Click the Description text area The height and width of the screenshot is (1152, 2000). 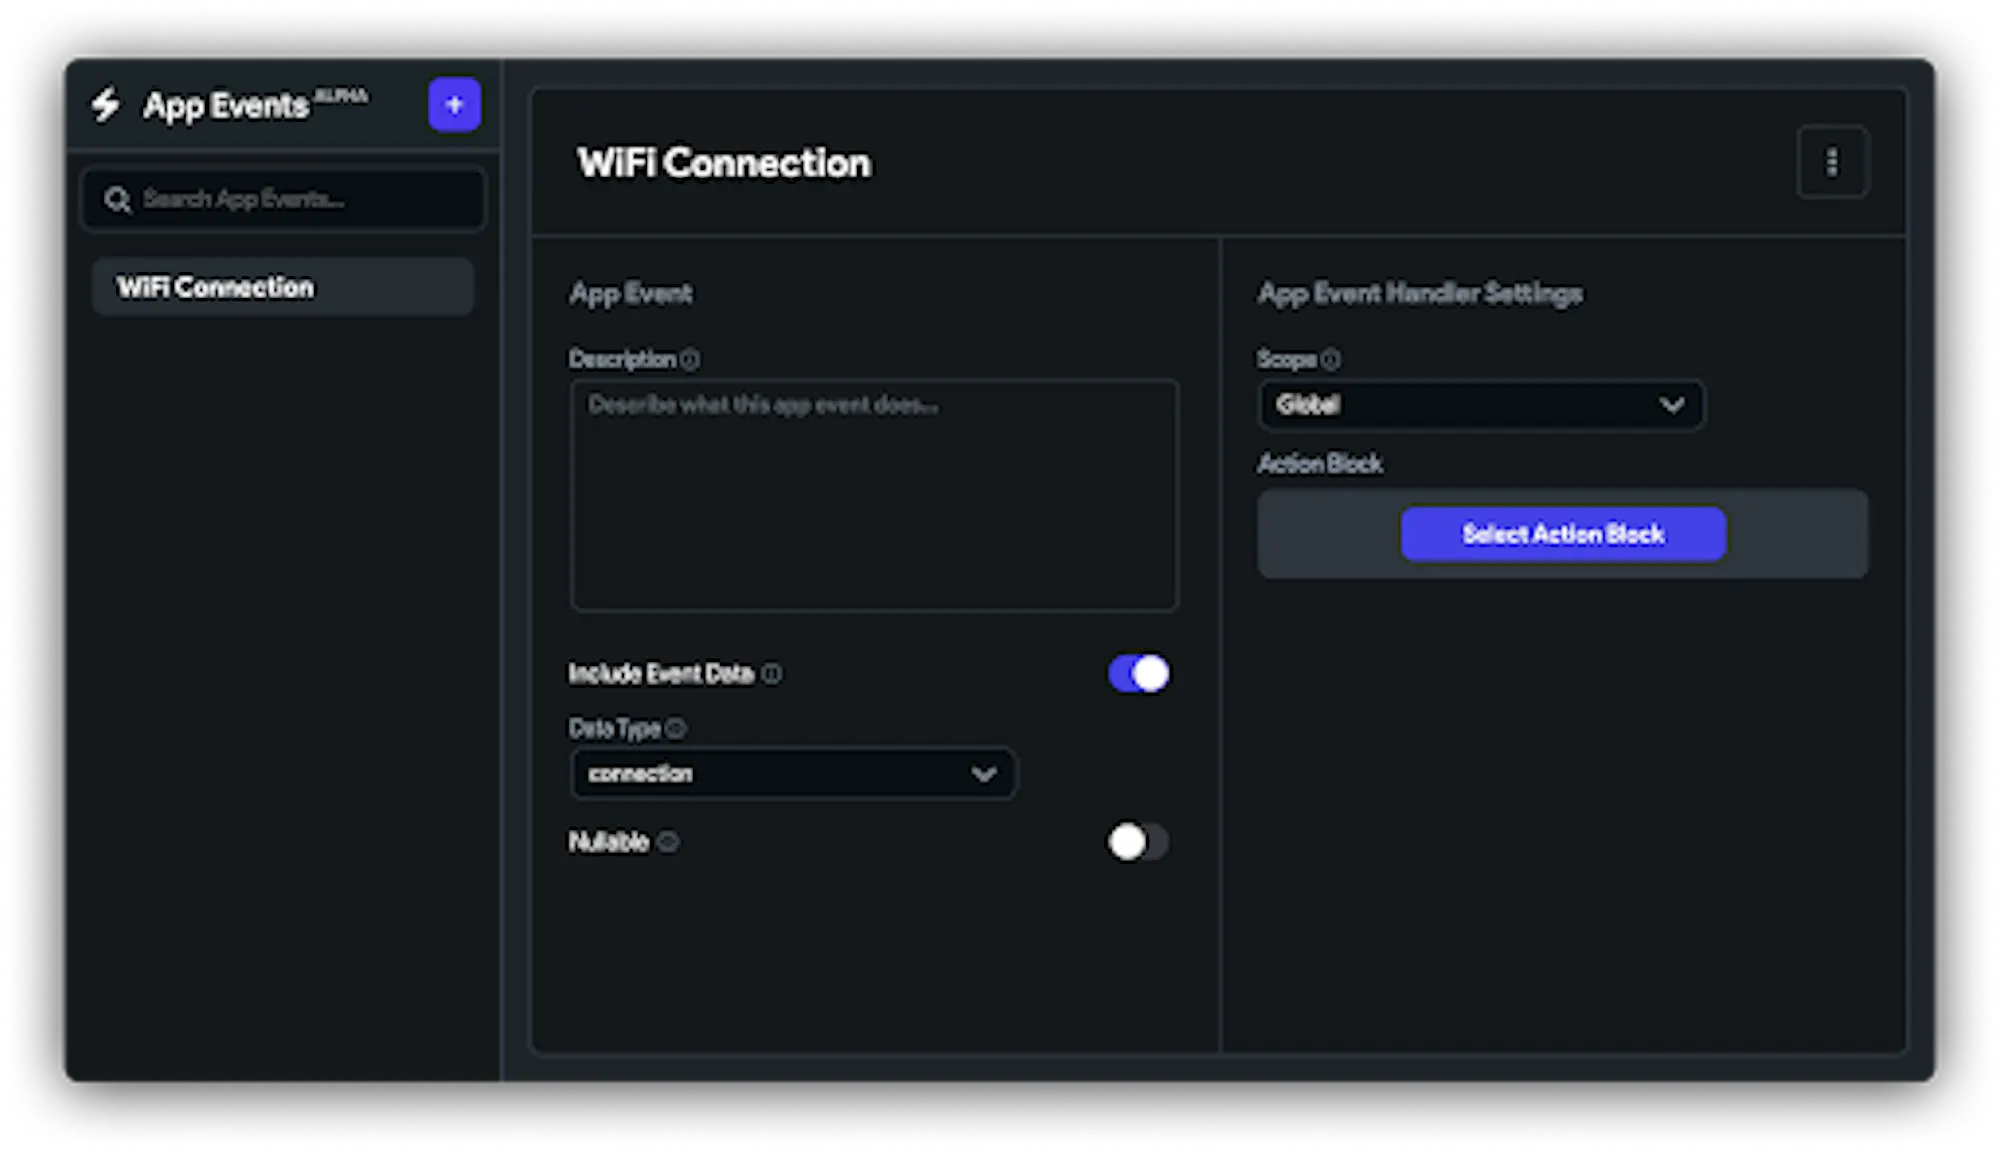point(874,495)
